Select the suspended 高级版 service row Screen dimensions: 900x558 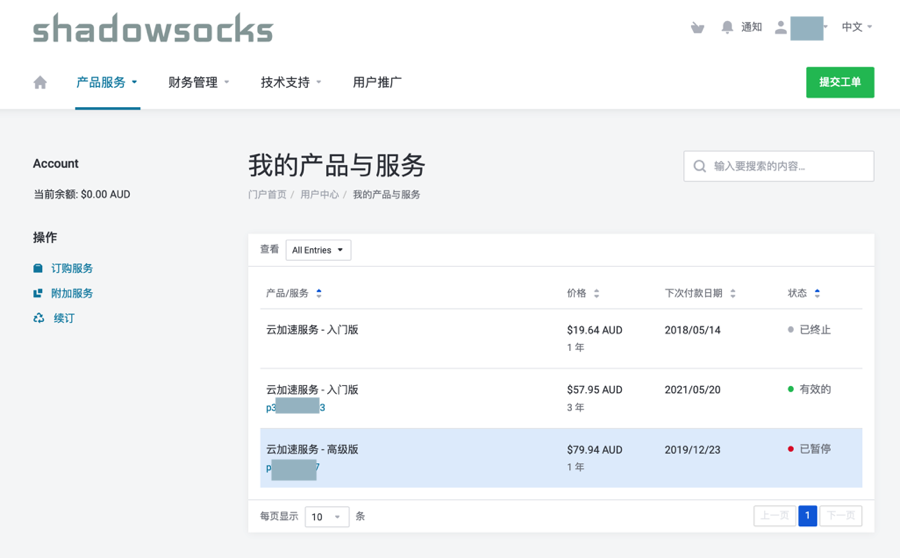click(560, 458)
